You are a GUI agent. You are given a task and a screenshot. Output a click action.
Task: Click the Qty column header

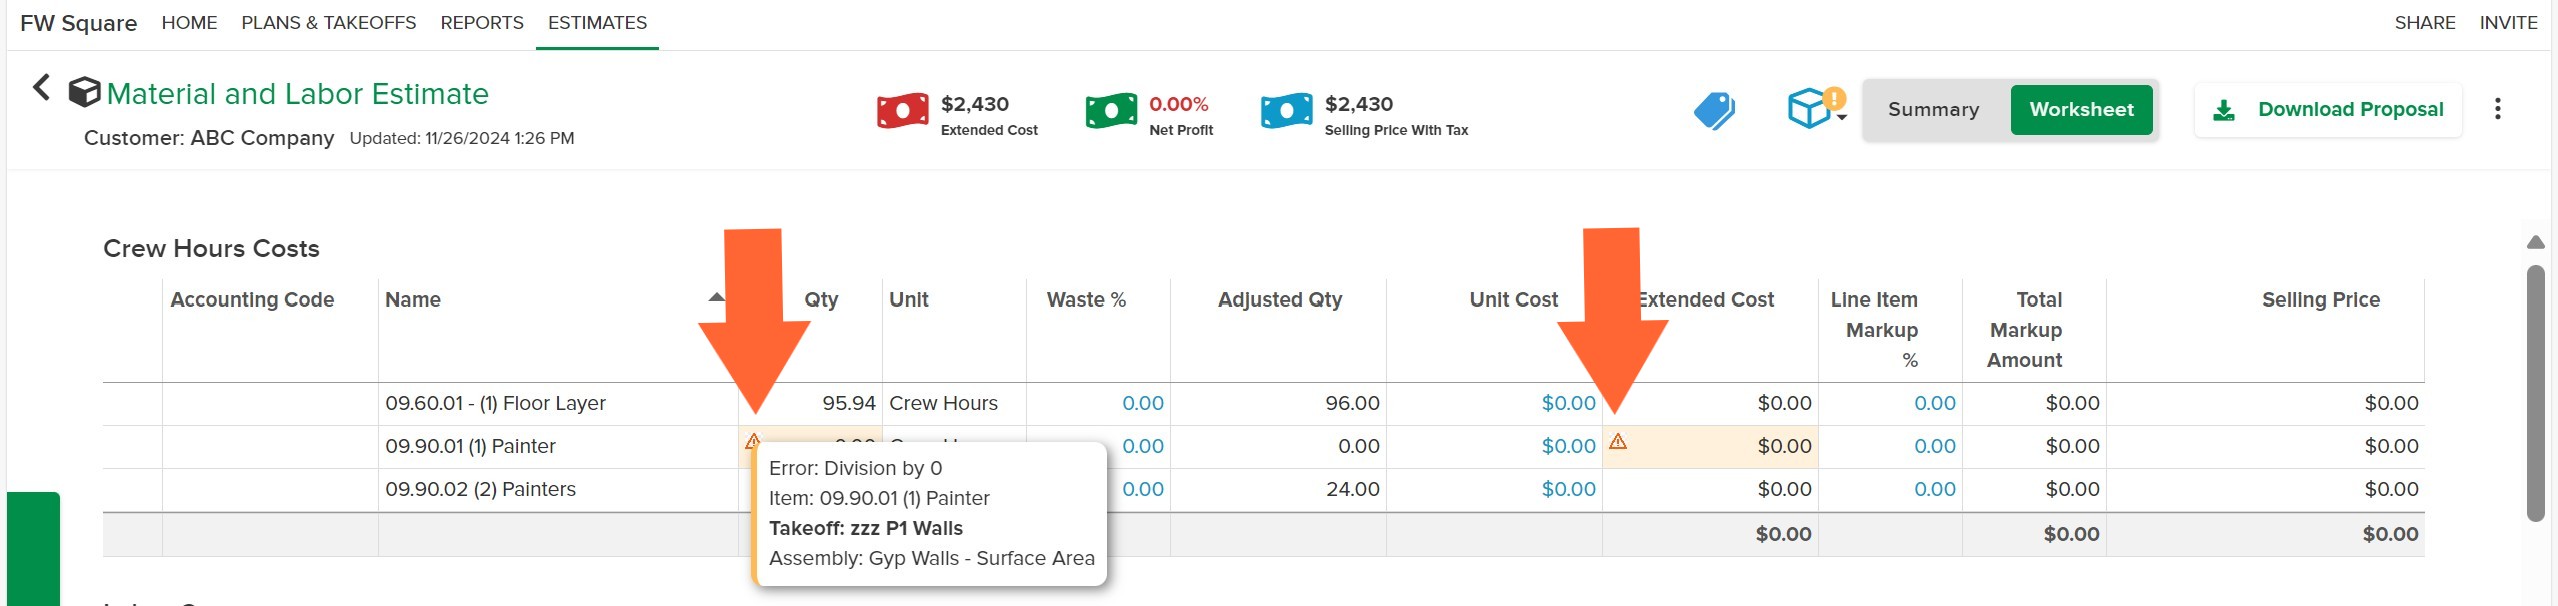click(x=821, y=300)
